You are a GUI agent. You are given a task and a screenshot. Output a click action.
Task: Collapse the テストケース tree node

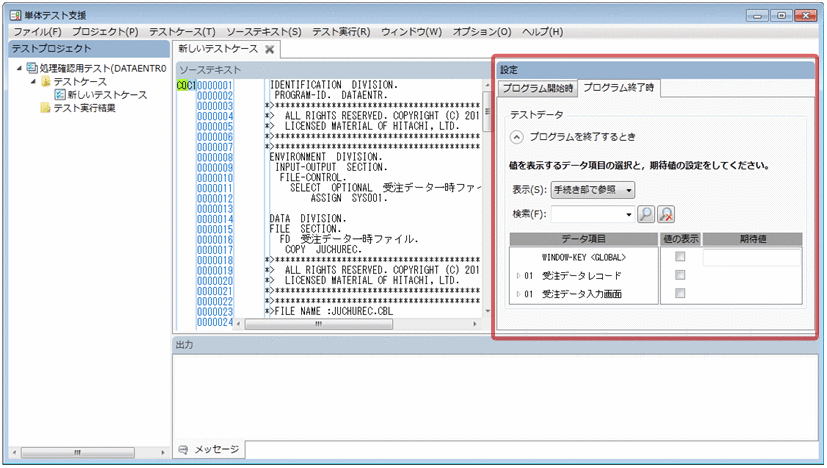coord(33,81)
